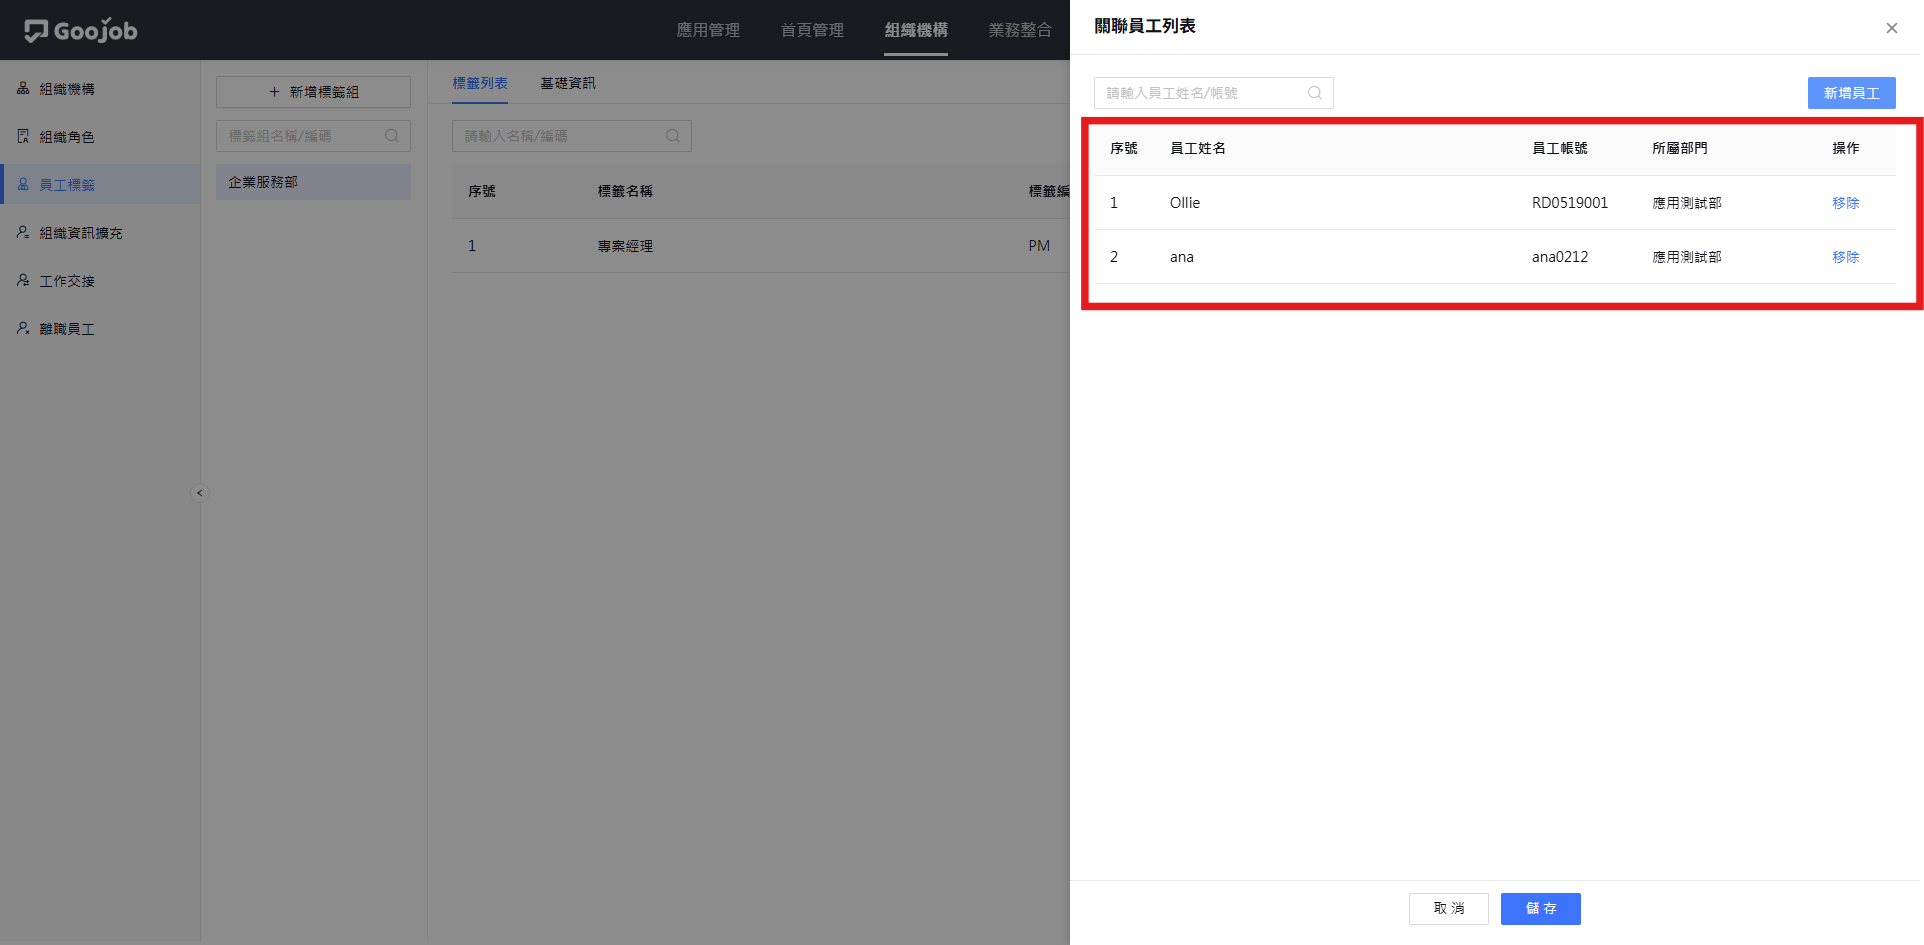Click the 離職員工 sidebar icon
Image resolution: width=1924 pixels, height=945 pixels.
pos(23,329)
